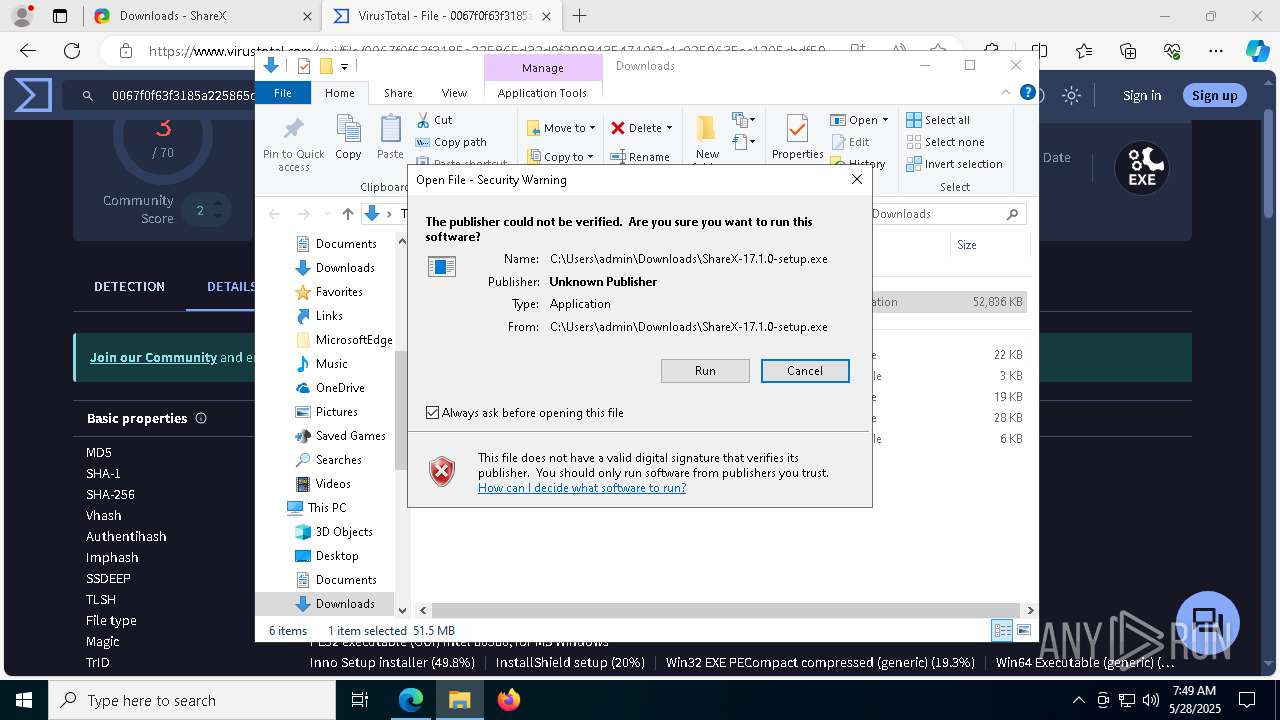Click the Properties checkmark icon
Viewport: 1280px width, 720px height.
(x=797, y=130)
